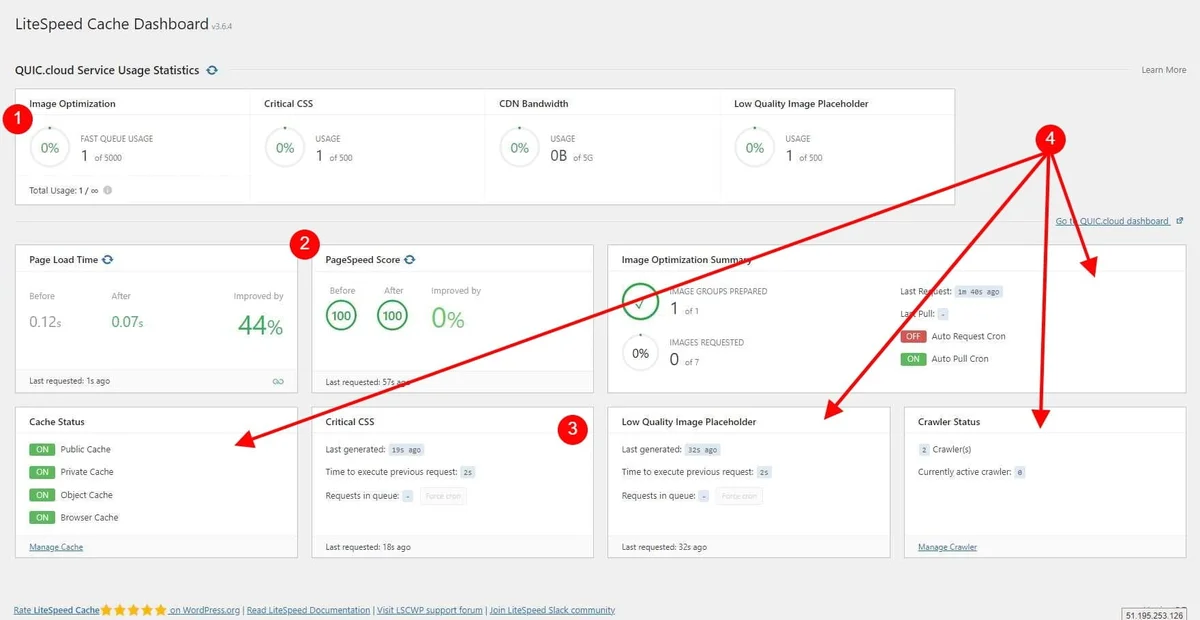Image resolution: width=1200 pixels, height=620 pixels.
Task: Click the Public Cache ON badge
Action: click(x=43, y=450)
